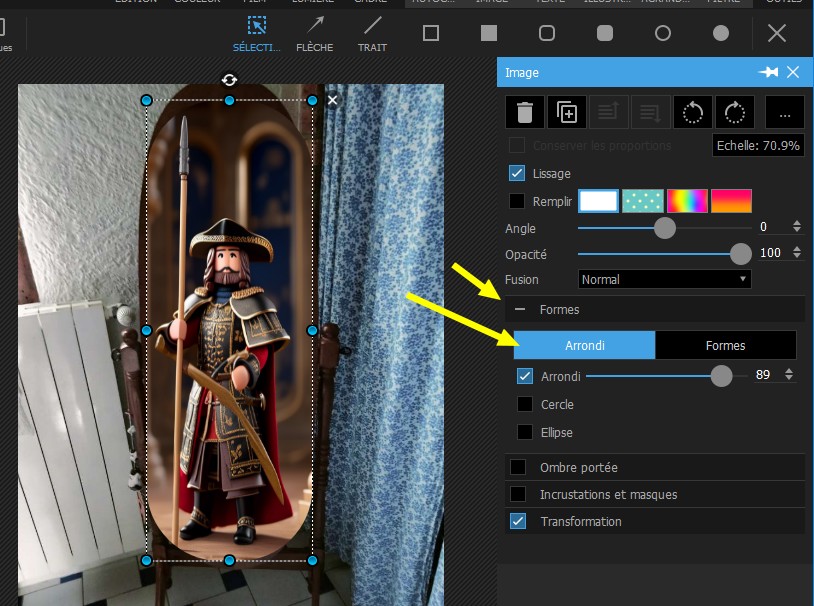This screenshot has height=606, width=814.
Task: Select the filled circle shape tool
Action: [x=721, y=33]
